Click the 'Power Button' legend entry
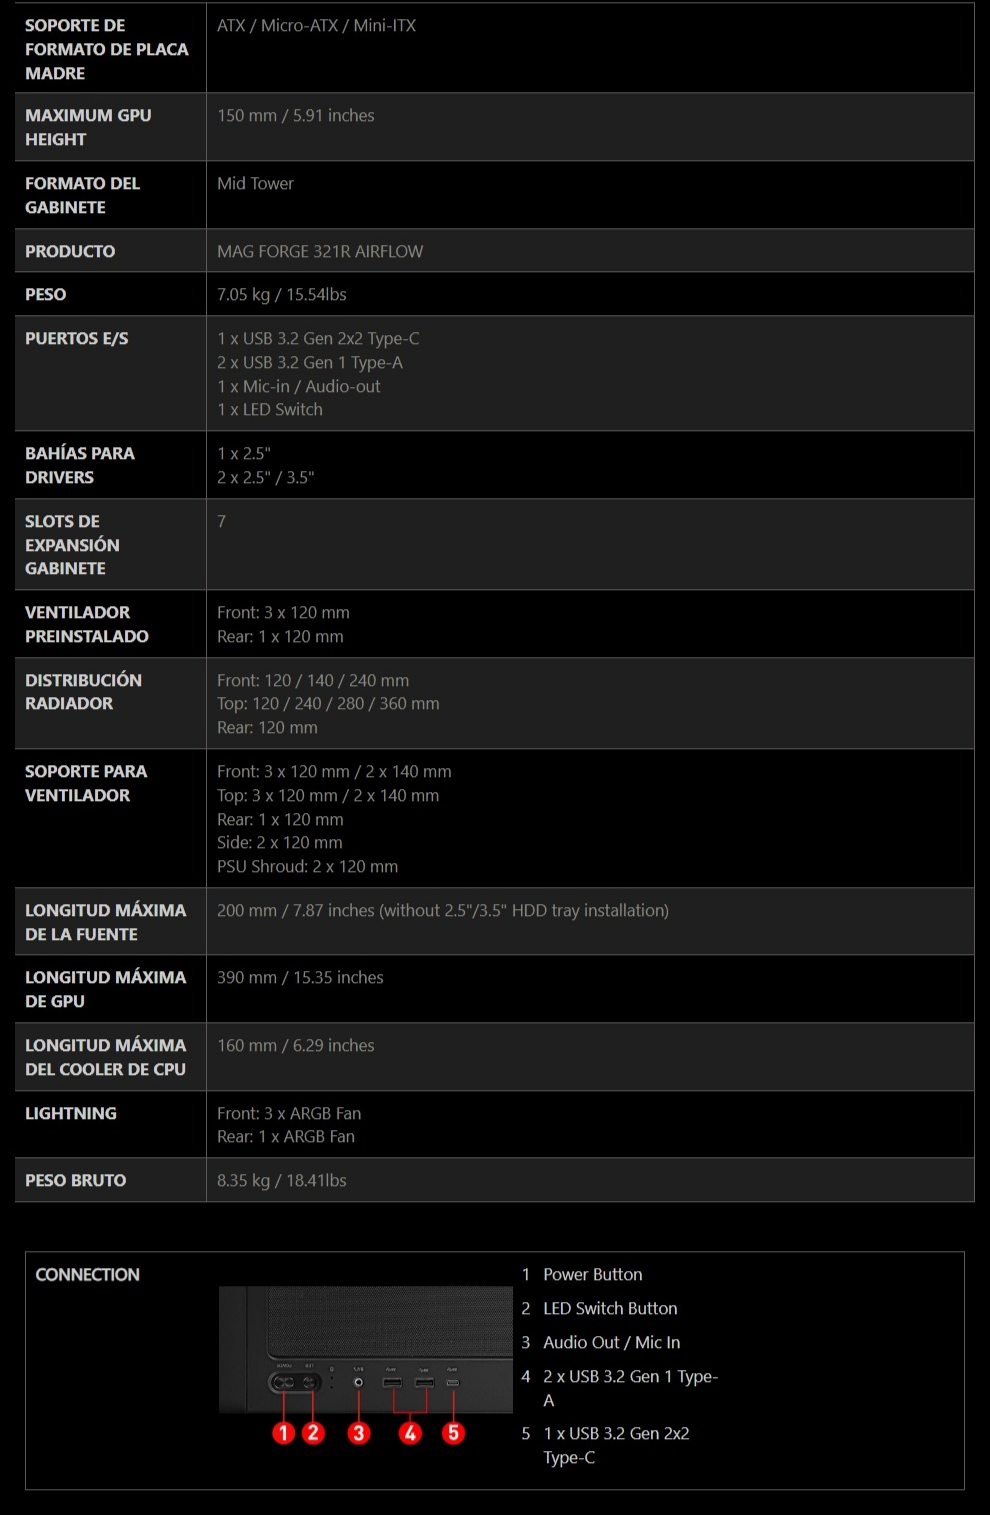990x1515 pixels. pyautogui.click(x=592, y=1275)
